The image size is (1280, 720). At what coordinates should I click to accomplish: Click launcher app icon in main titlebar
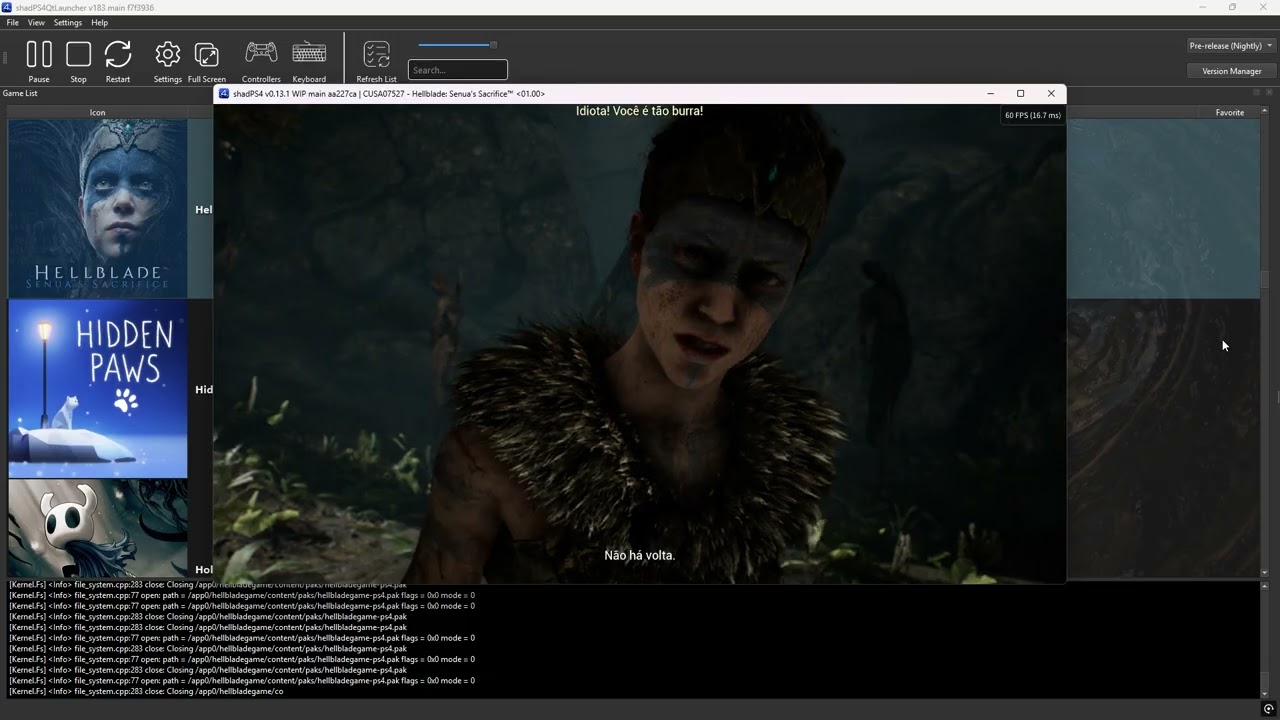tap(7, 7)
